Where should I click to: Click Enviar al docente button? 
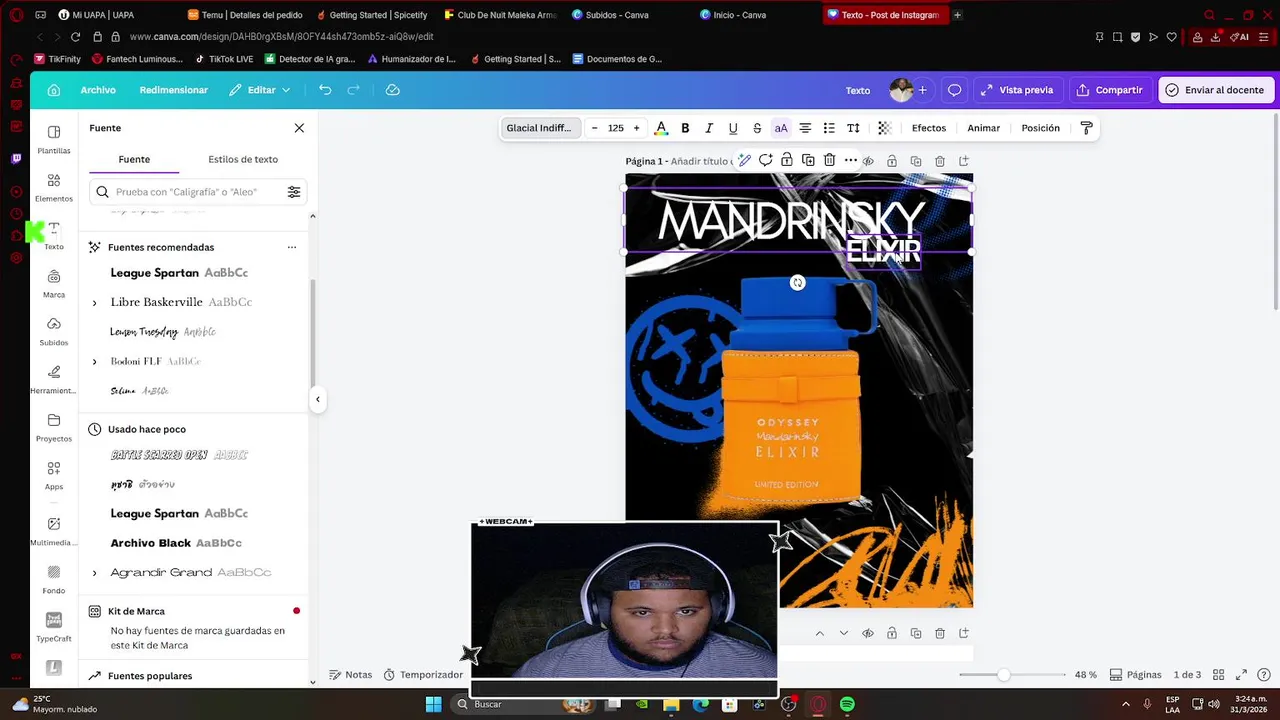(1214, 90)
